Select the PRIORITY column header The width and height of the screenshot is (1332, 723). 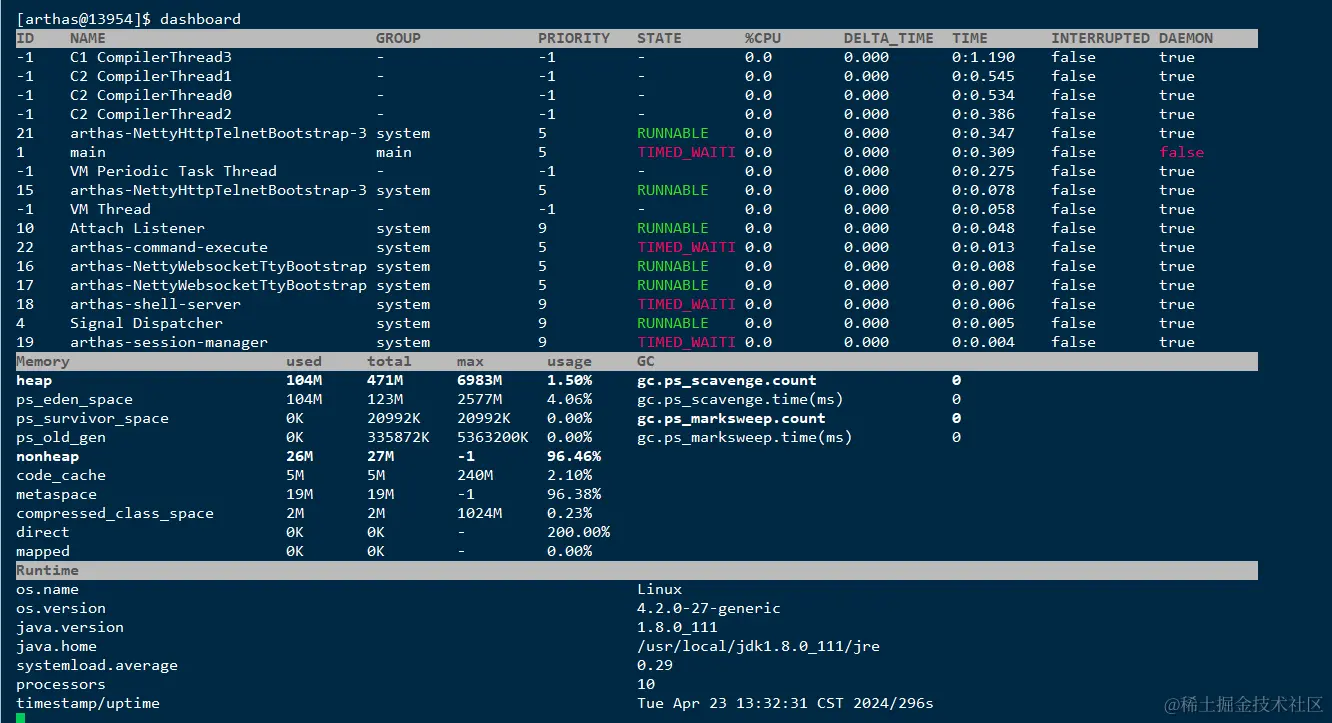click(x=574, y=38)
